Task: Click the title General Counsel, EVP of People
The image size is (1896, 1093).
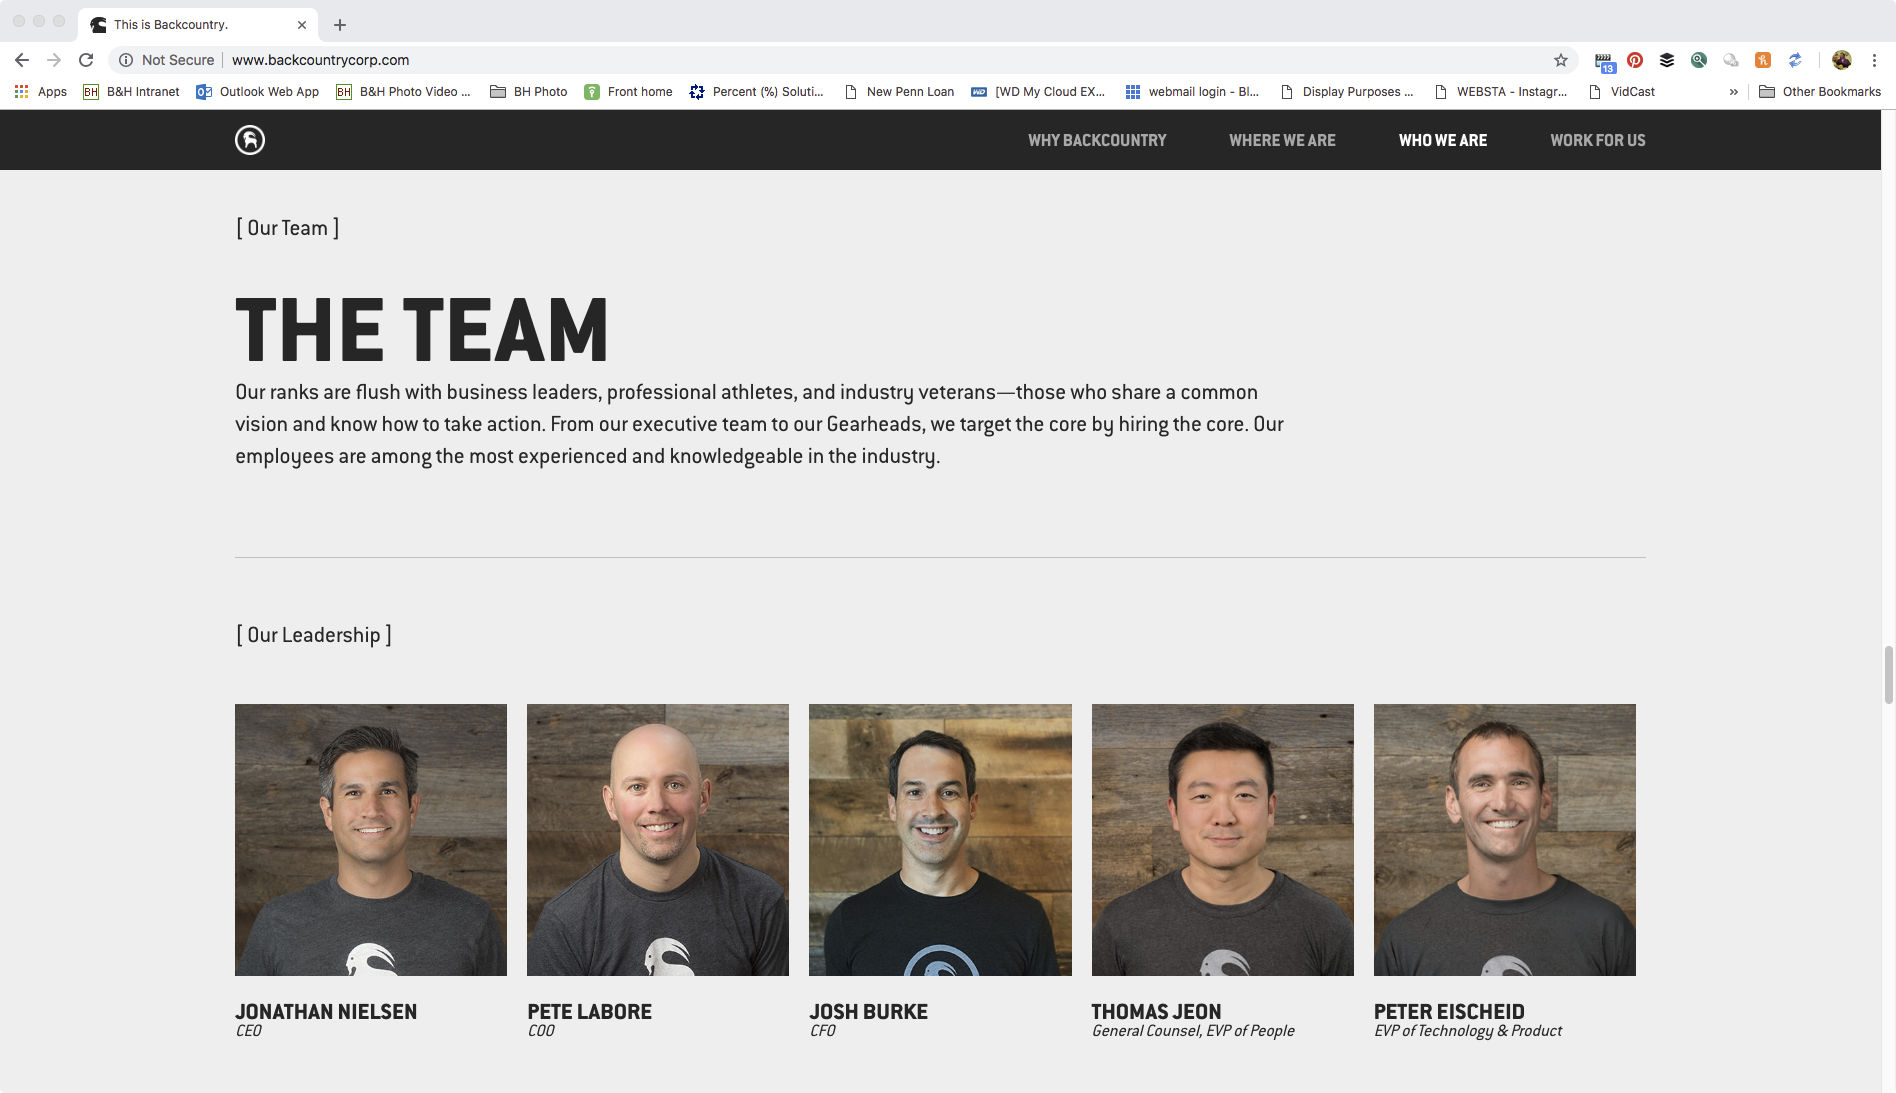Action: pyautogui.click(x=1193, y=1031)
